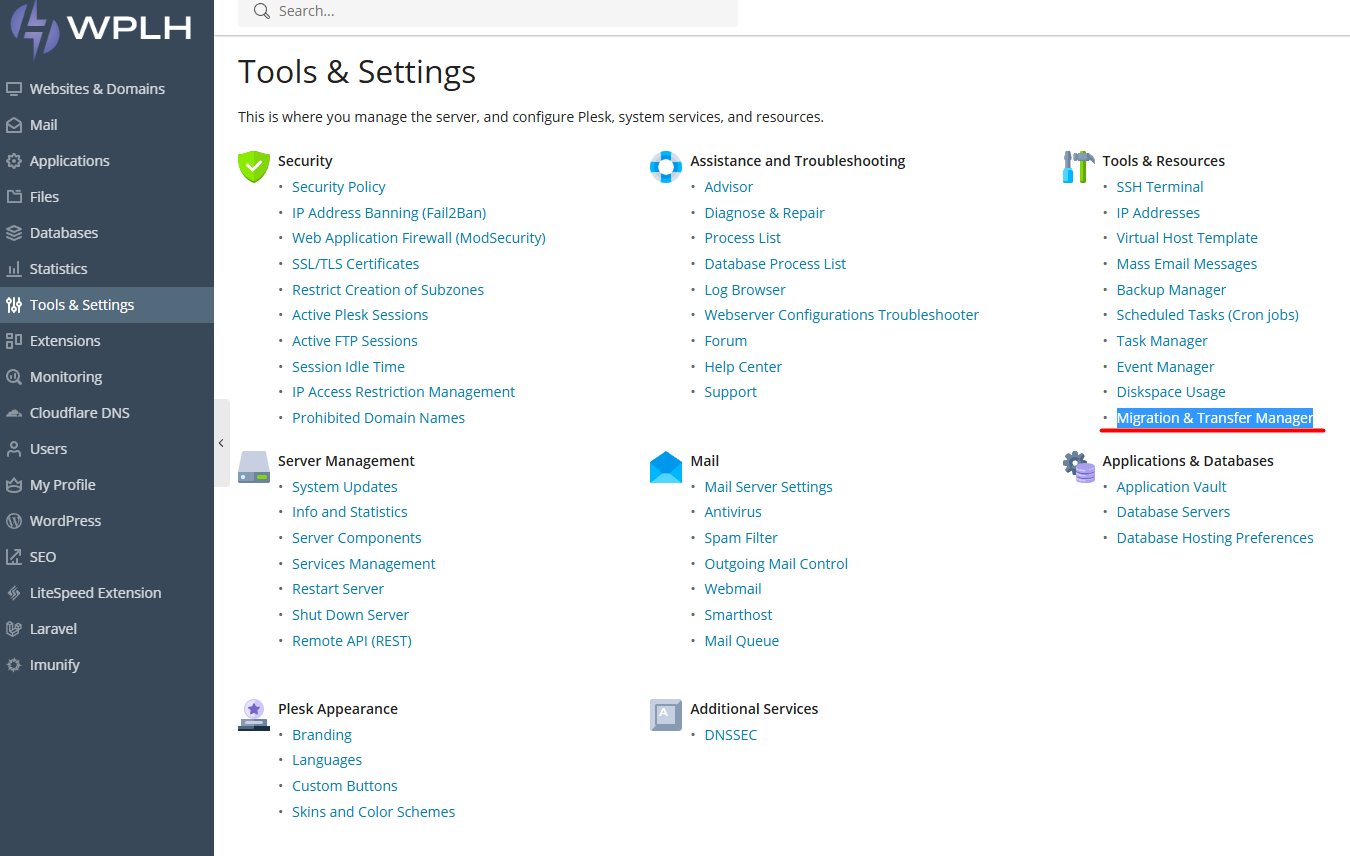Screen dimensions: 1350x856
Task: Click the Applications & Databases gears icon
Action: pyautogui.click(x=1078, y=467)
